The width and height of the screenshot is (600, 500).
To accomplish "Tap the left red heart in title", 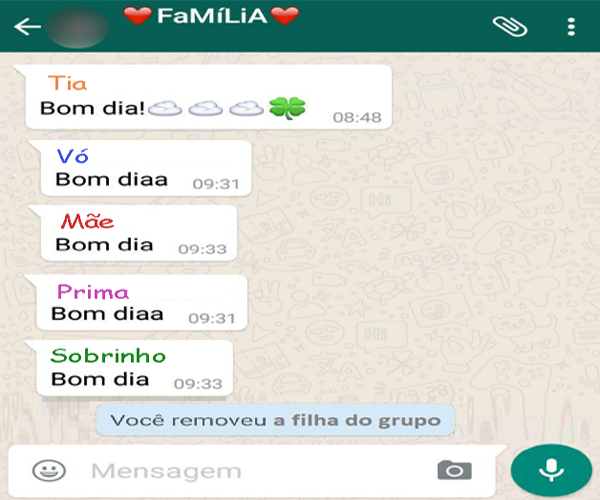I will click(137, 16).
